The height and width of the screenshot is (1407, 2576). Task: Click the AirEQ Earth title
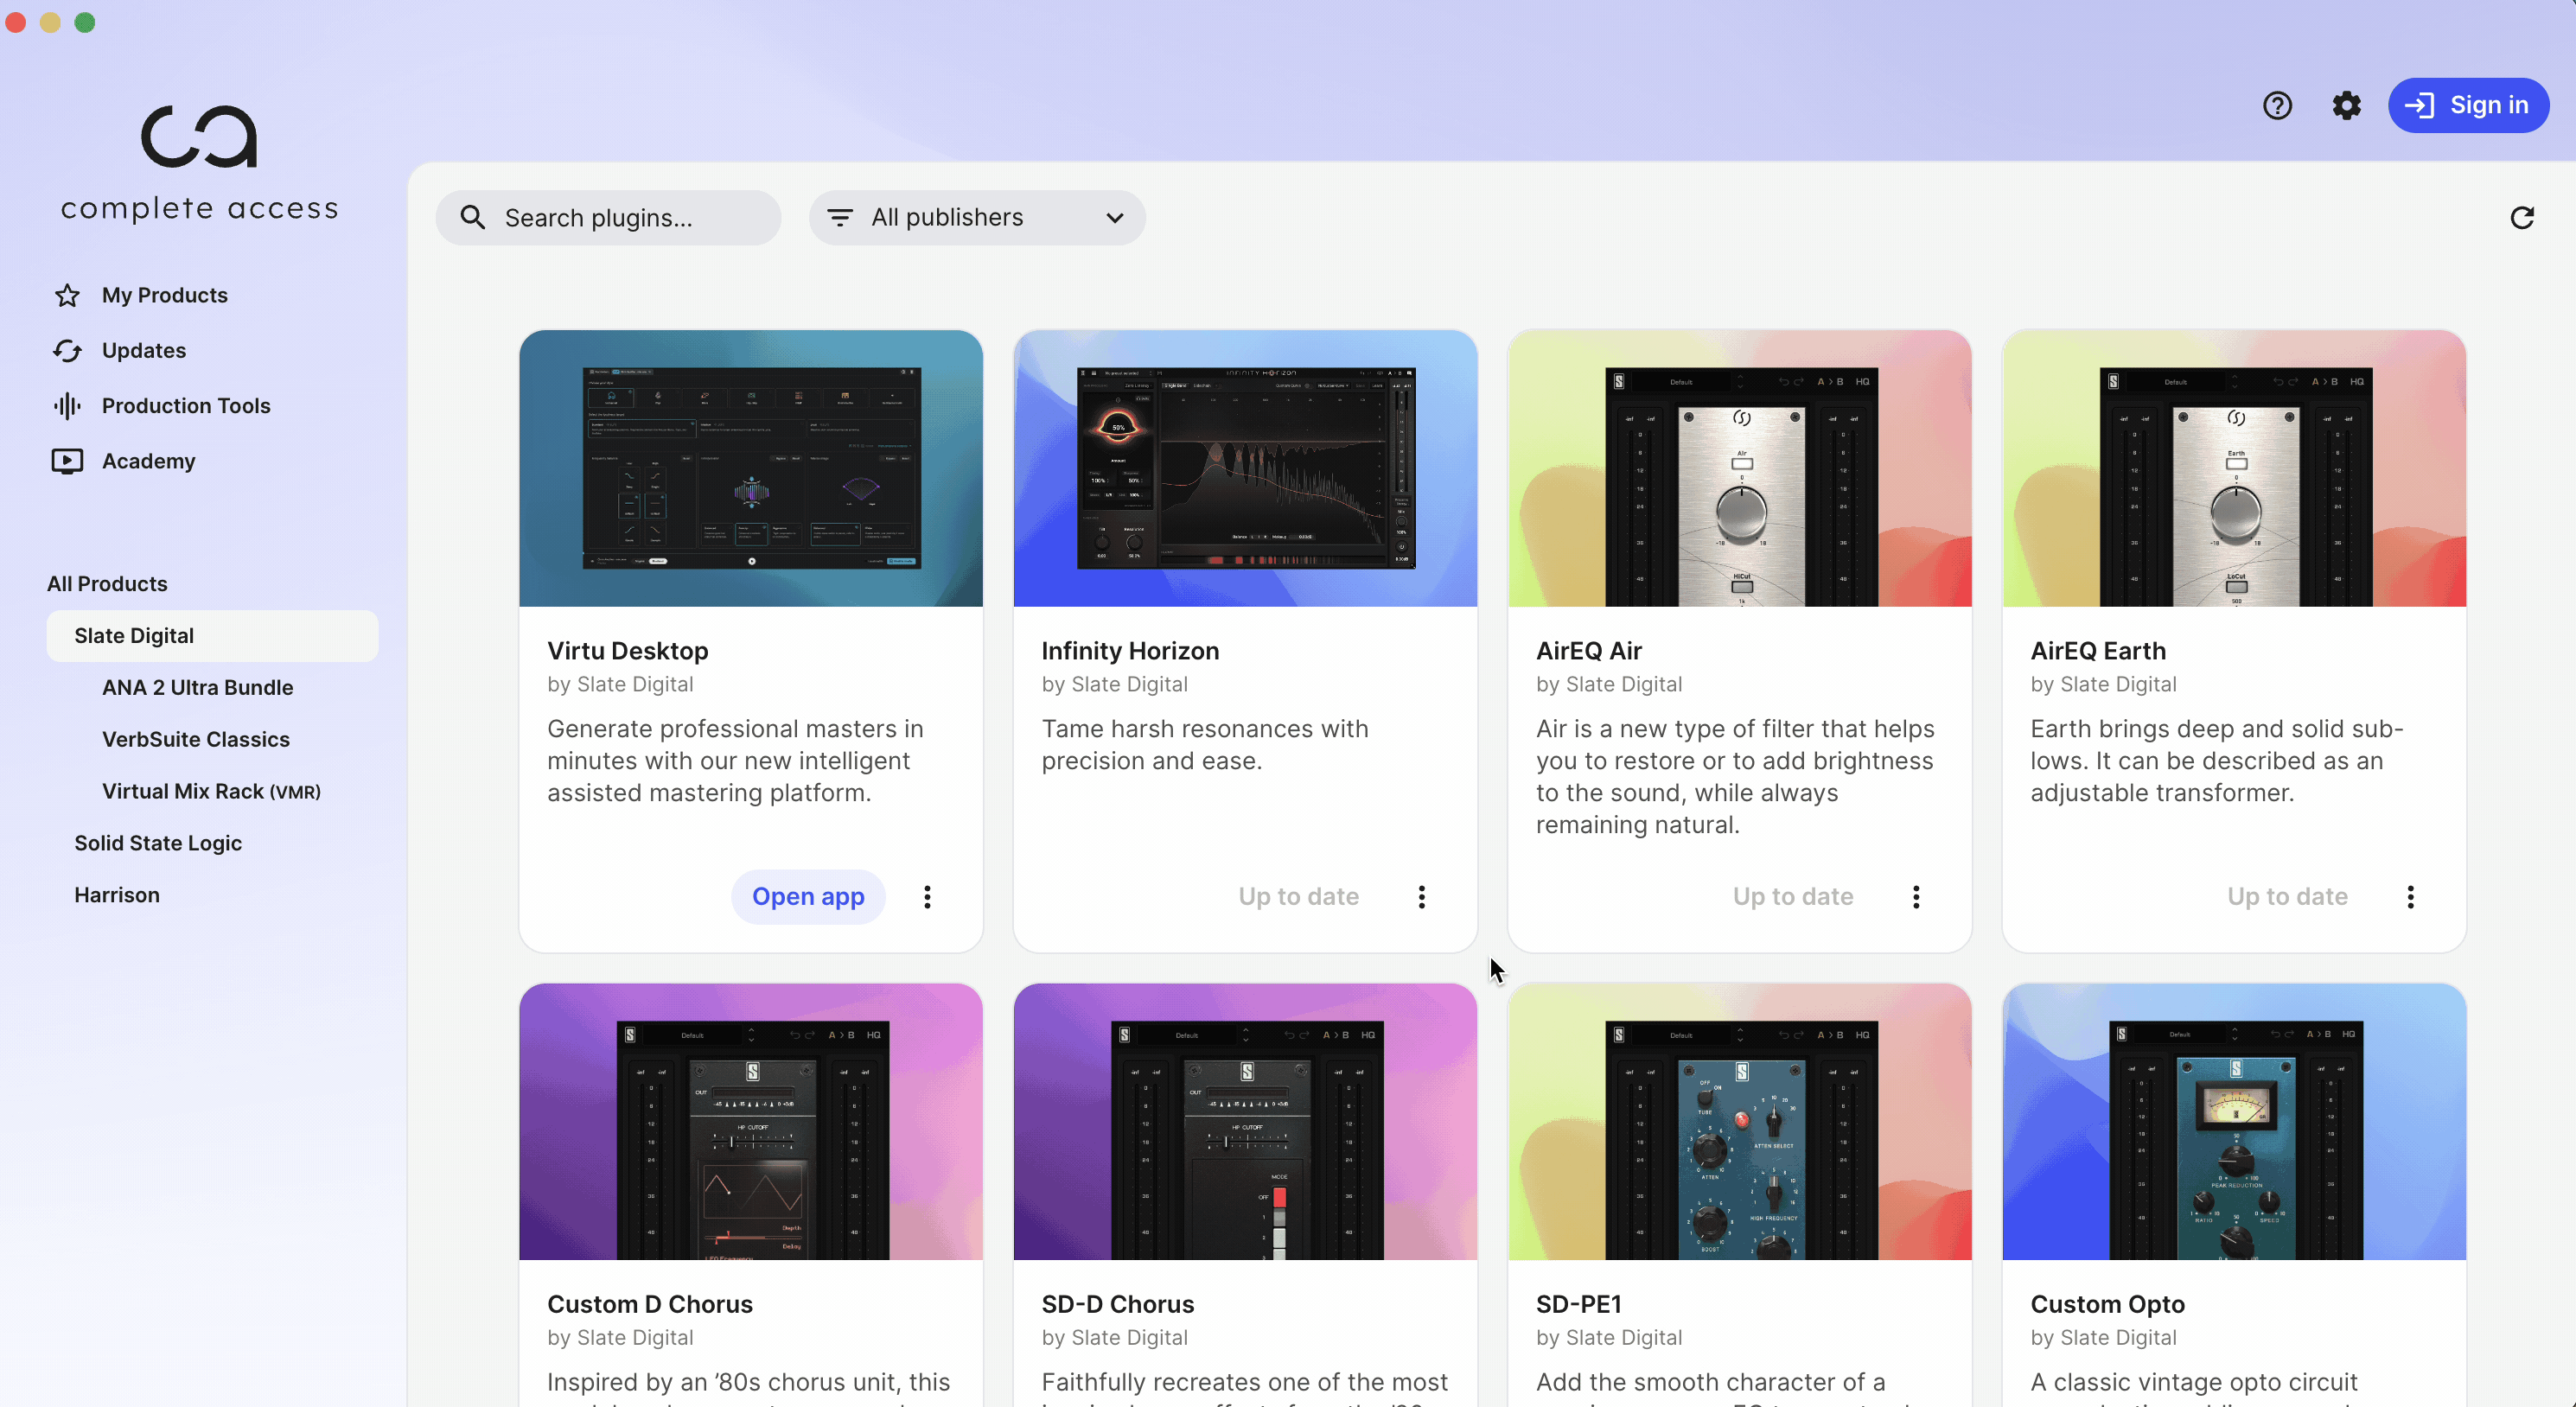point(2098,651)
